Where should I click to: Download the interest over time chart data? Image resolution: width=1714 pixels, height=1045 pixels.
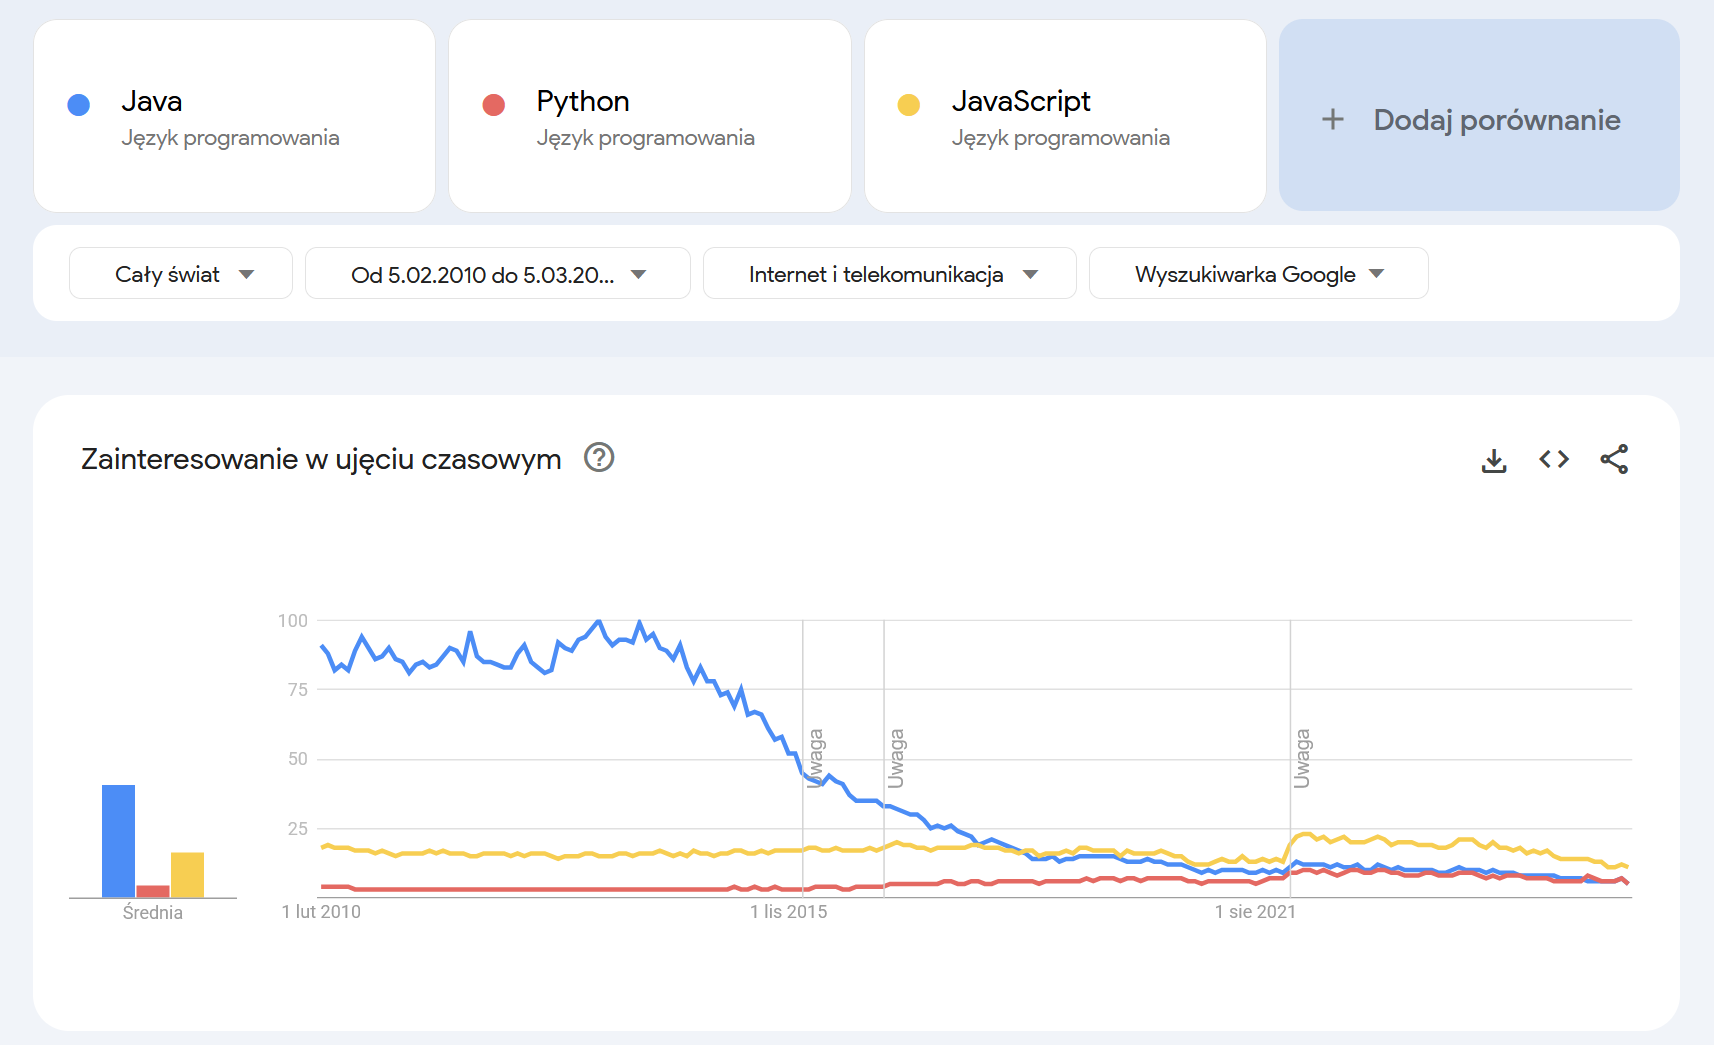click(1494, 460)
